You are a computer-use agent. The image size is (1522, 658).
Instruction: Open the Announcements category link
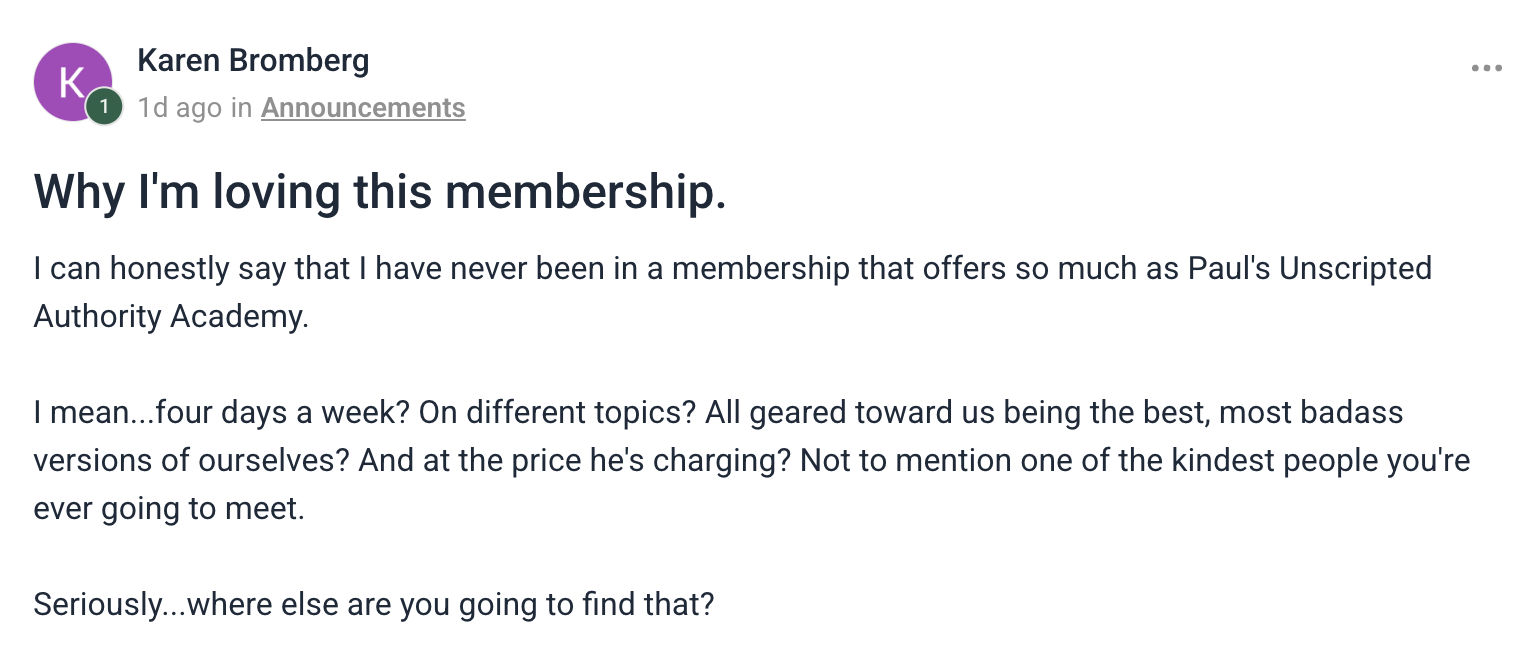point(363,108)
